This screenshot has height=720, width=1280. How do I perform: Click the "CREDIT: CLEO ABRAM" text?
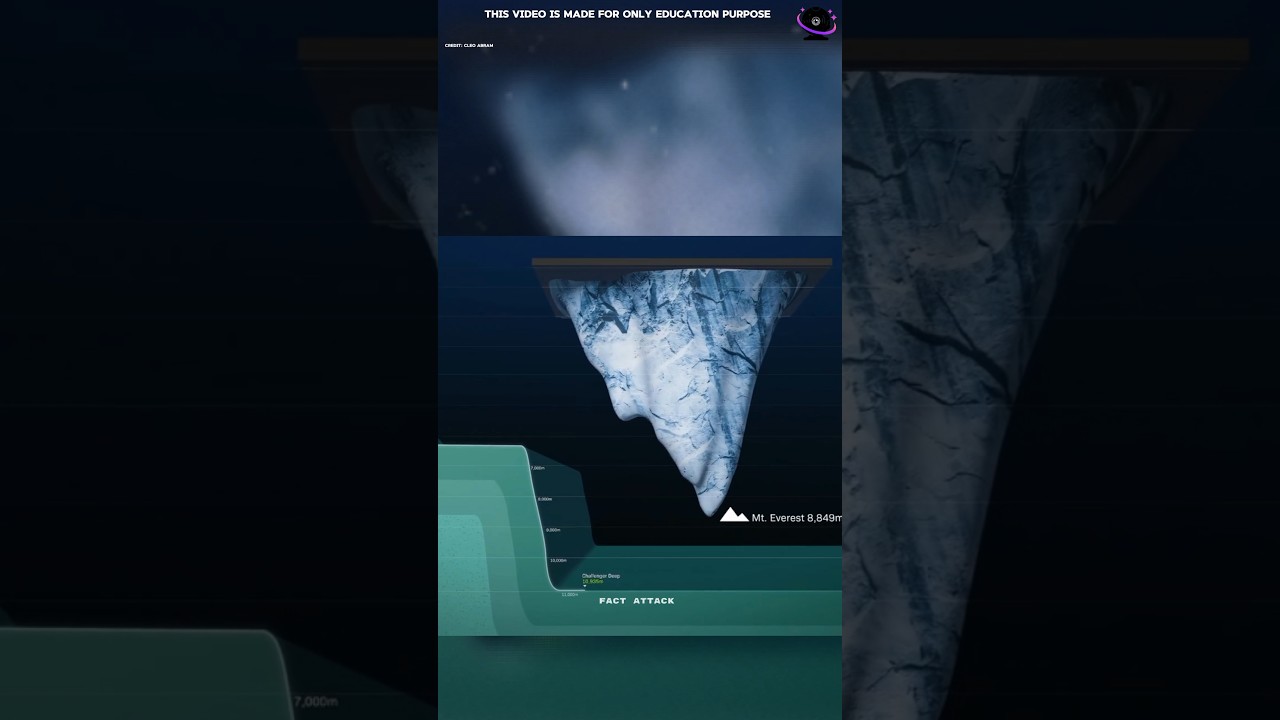(x=469, y=45)
